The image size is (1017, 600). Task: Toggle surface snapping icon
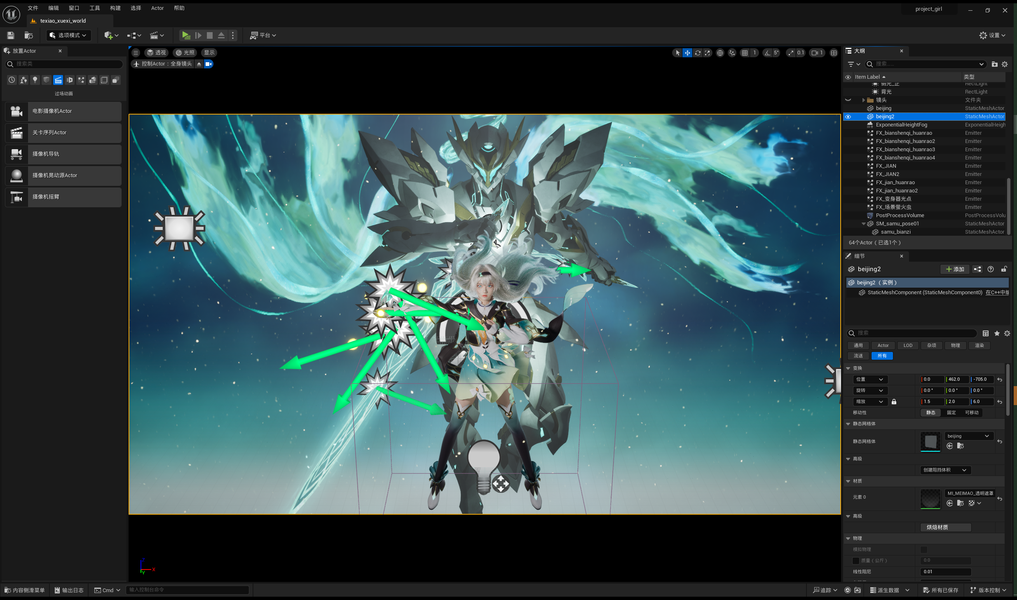tap(732, 53)
